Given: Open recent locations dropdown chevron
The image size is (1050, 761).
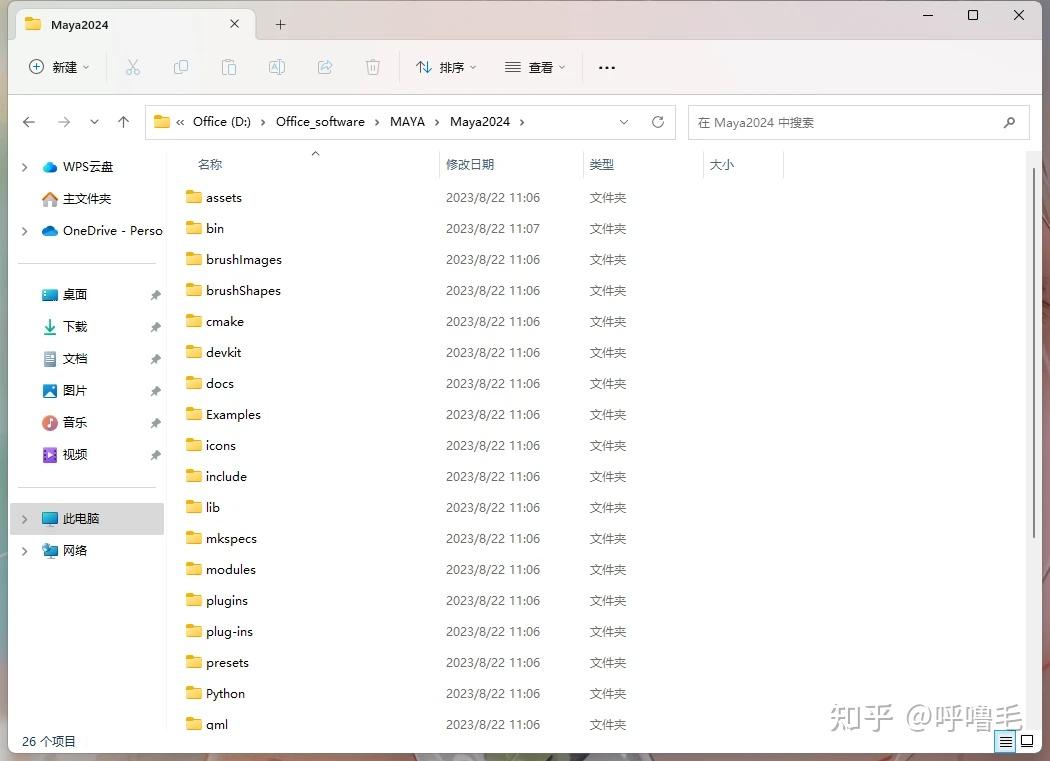Looking at the screenshot, I should (94, 122).
